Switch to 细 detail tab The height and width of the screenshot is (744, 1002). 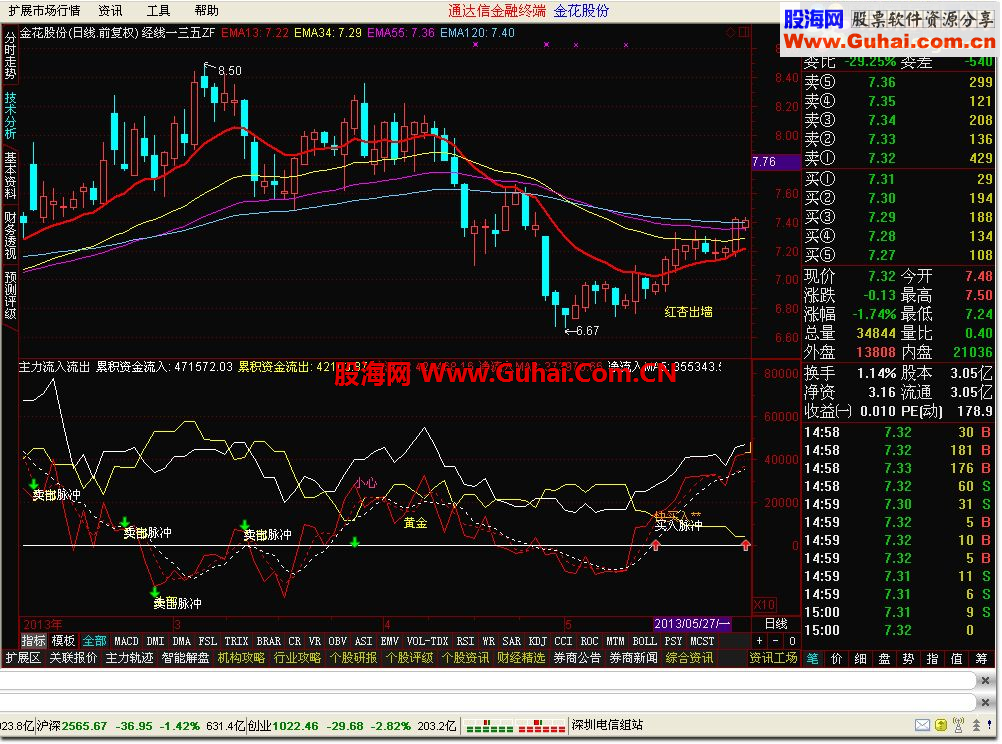[860, 658]
